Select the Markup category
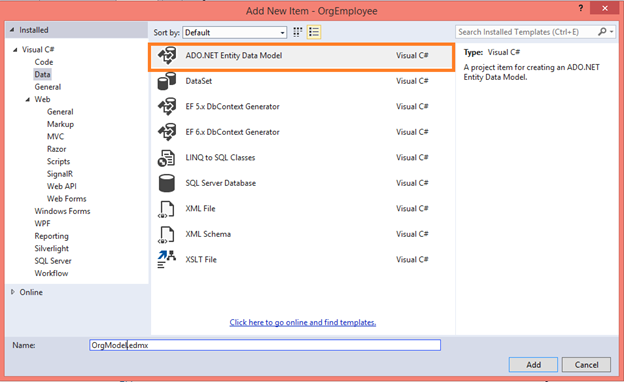This screenshot has width=624, height=382. coord(60,124)
